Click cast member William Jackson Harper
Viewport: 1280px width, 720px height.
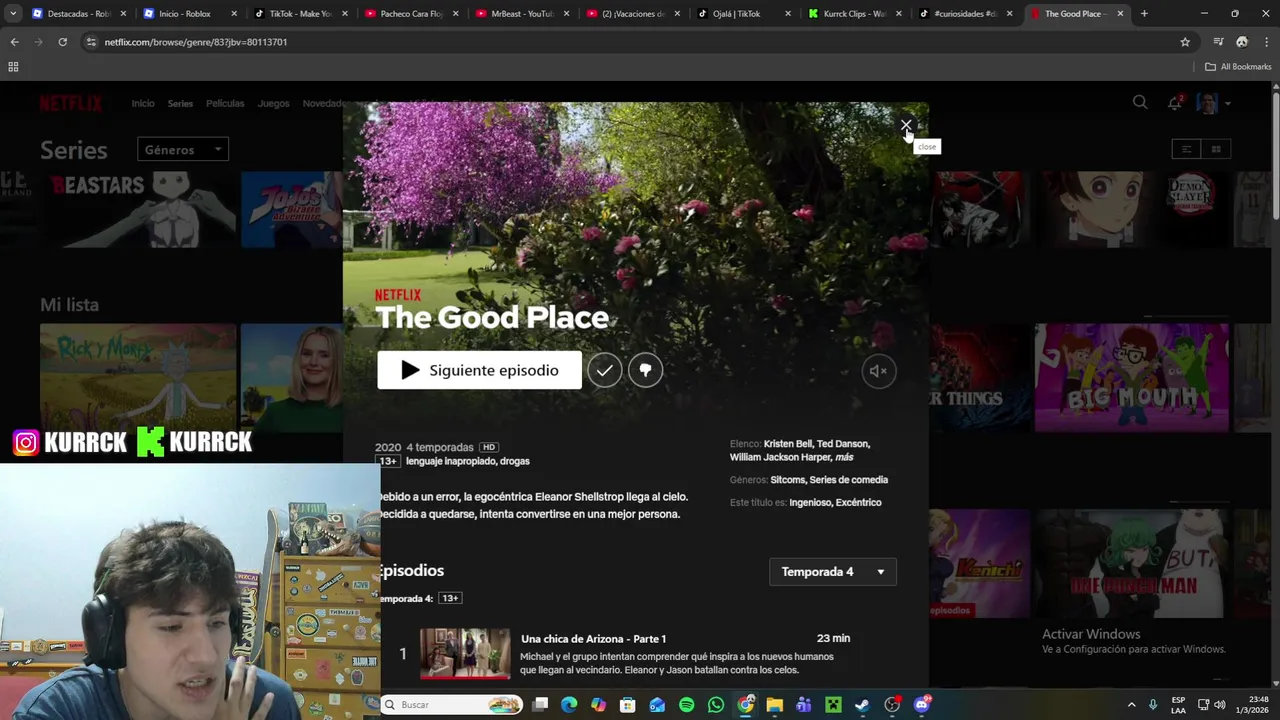point(780,457)
